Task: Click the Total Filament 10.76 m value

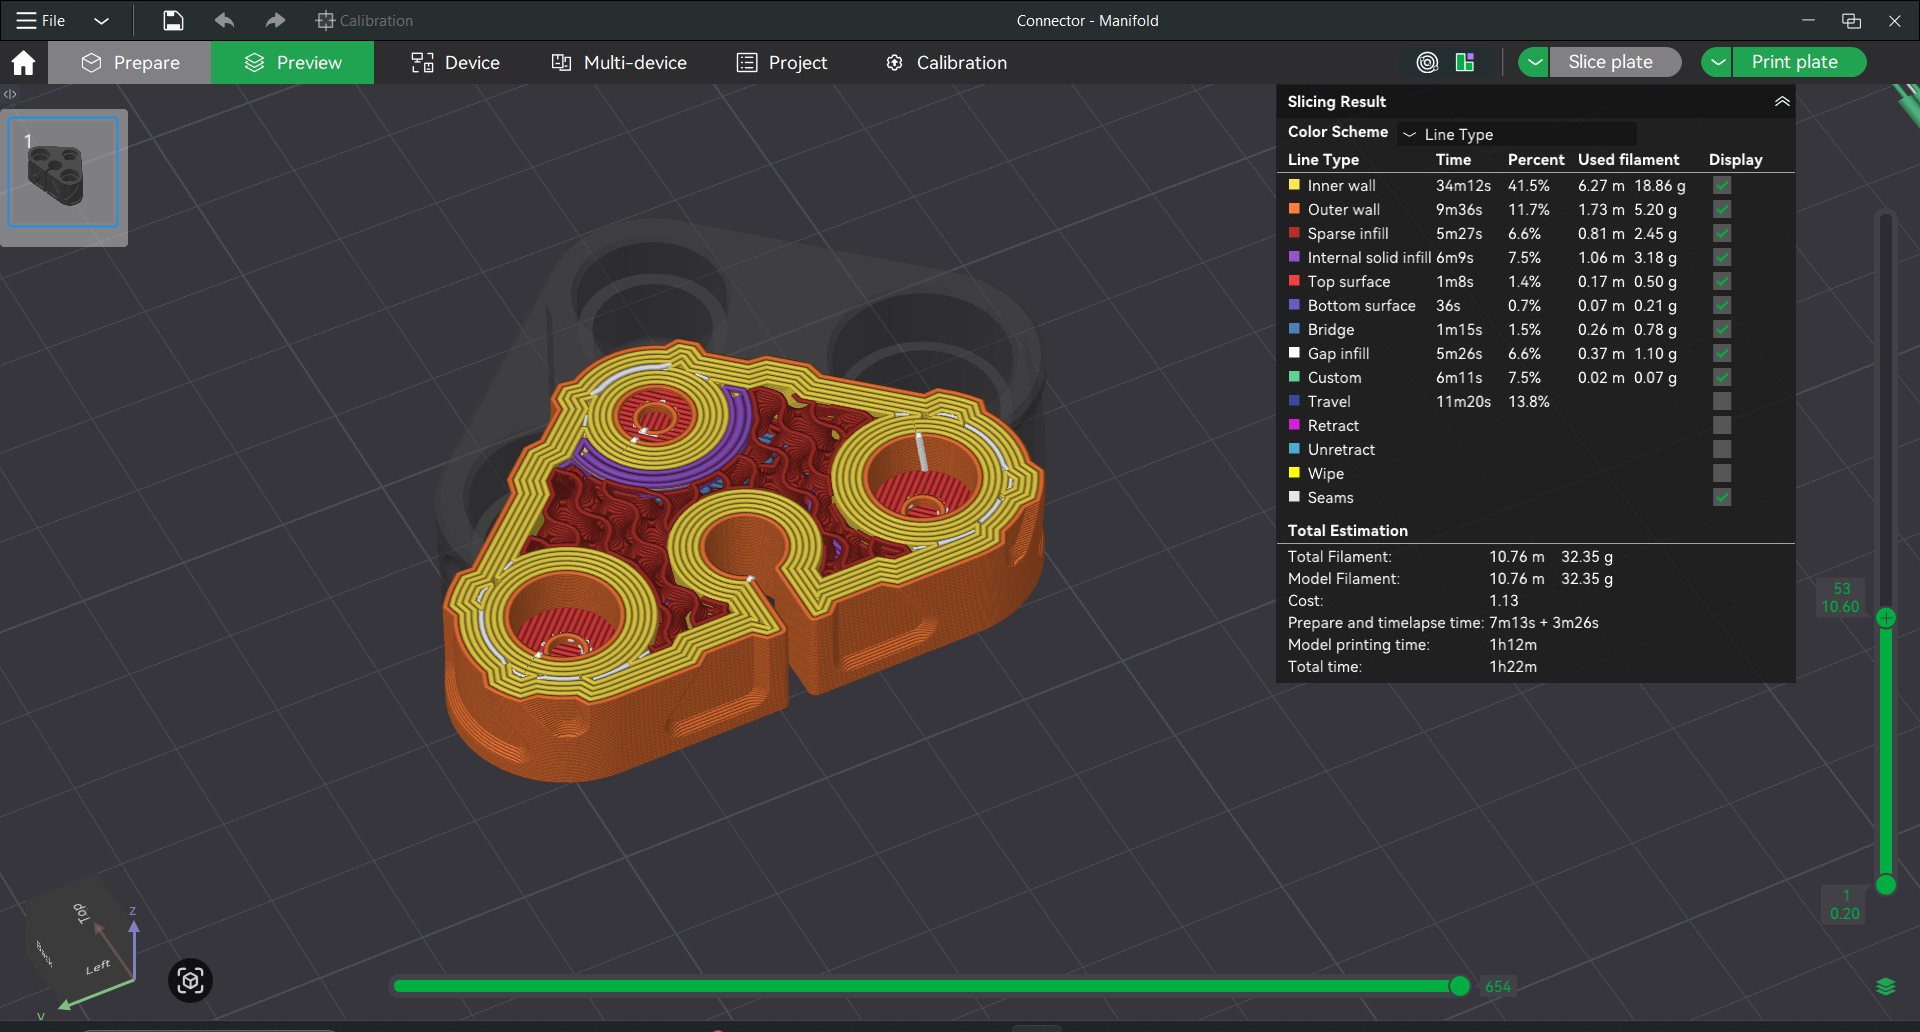Action: 1516,557
